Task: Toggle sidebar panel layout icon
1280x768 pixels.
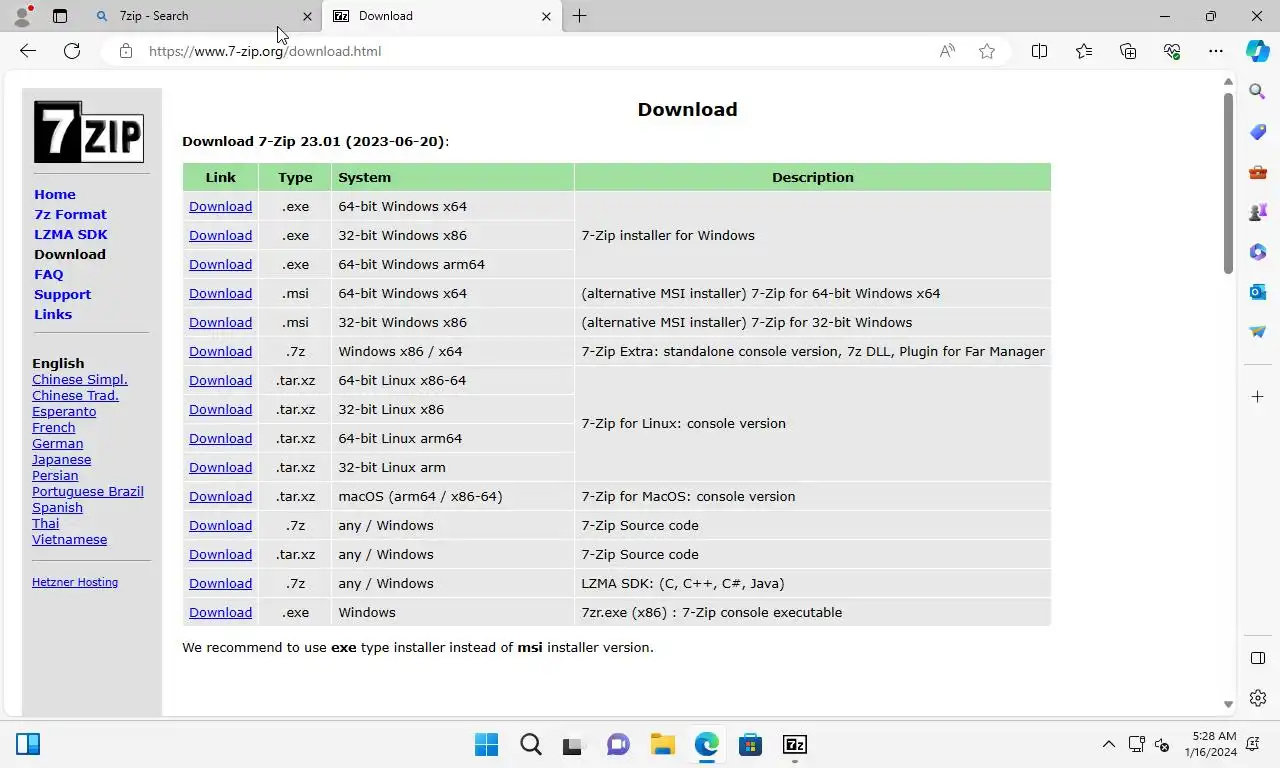Action: (1258, 658)
